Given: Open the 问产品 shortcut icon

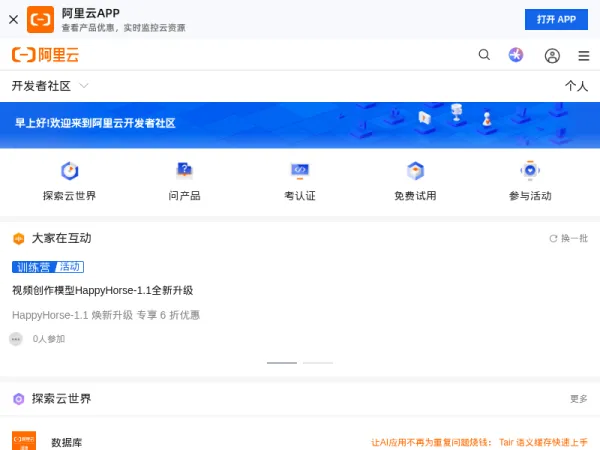Looking at the screenshot, I should 184,171.
